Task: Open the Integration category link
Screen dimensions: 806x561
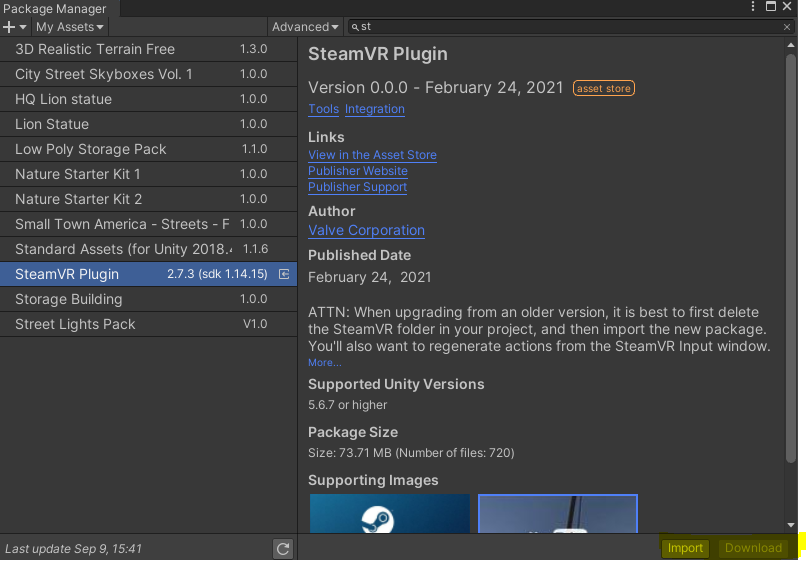Action: coord(375,109)
